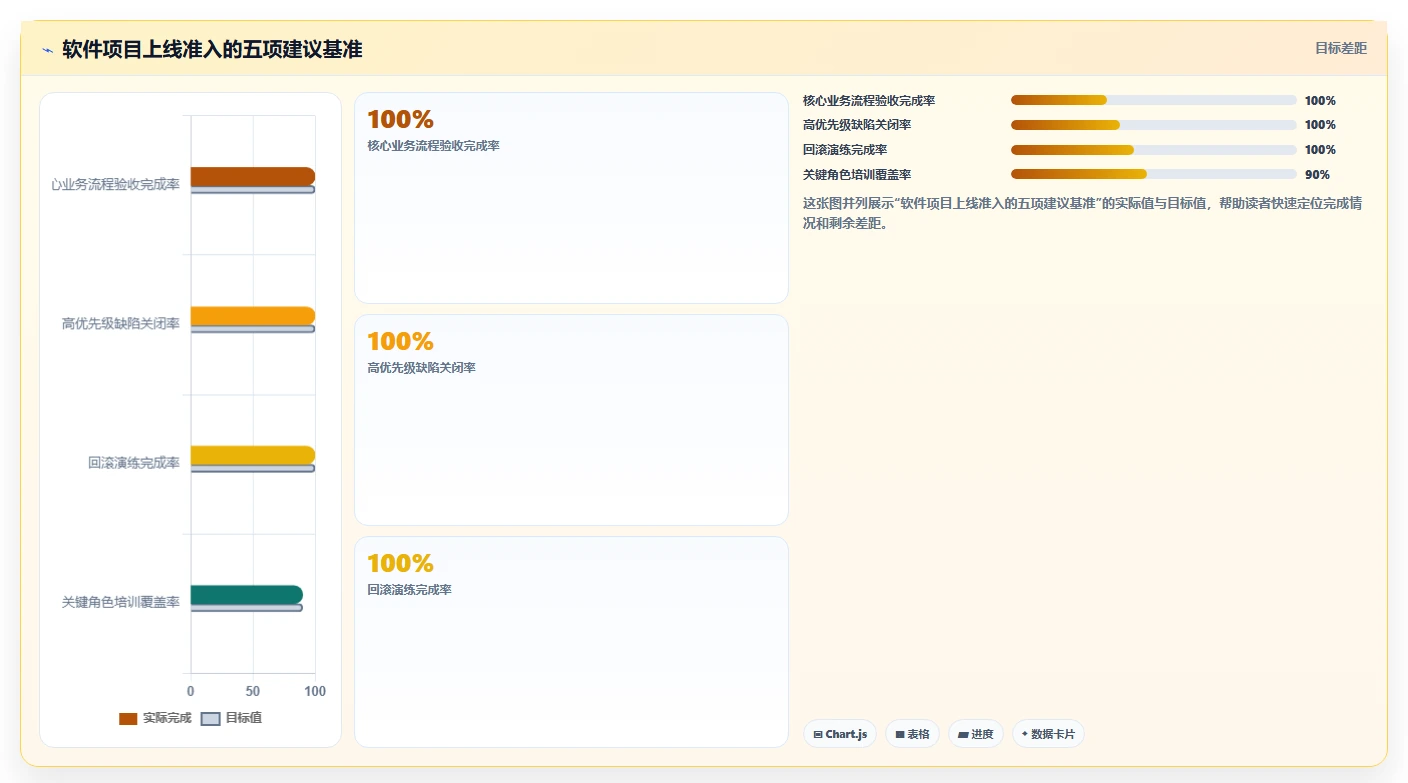Image resolution: width=1408 pixels, height=783 pixels.
Task: Click the teal 关键角色培训覆盖率 actual bar
Action: click(x=247, y=595)
